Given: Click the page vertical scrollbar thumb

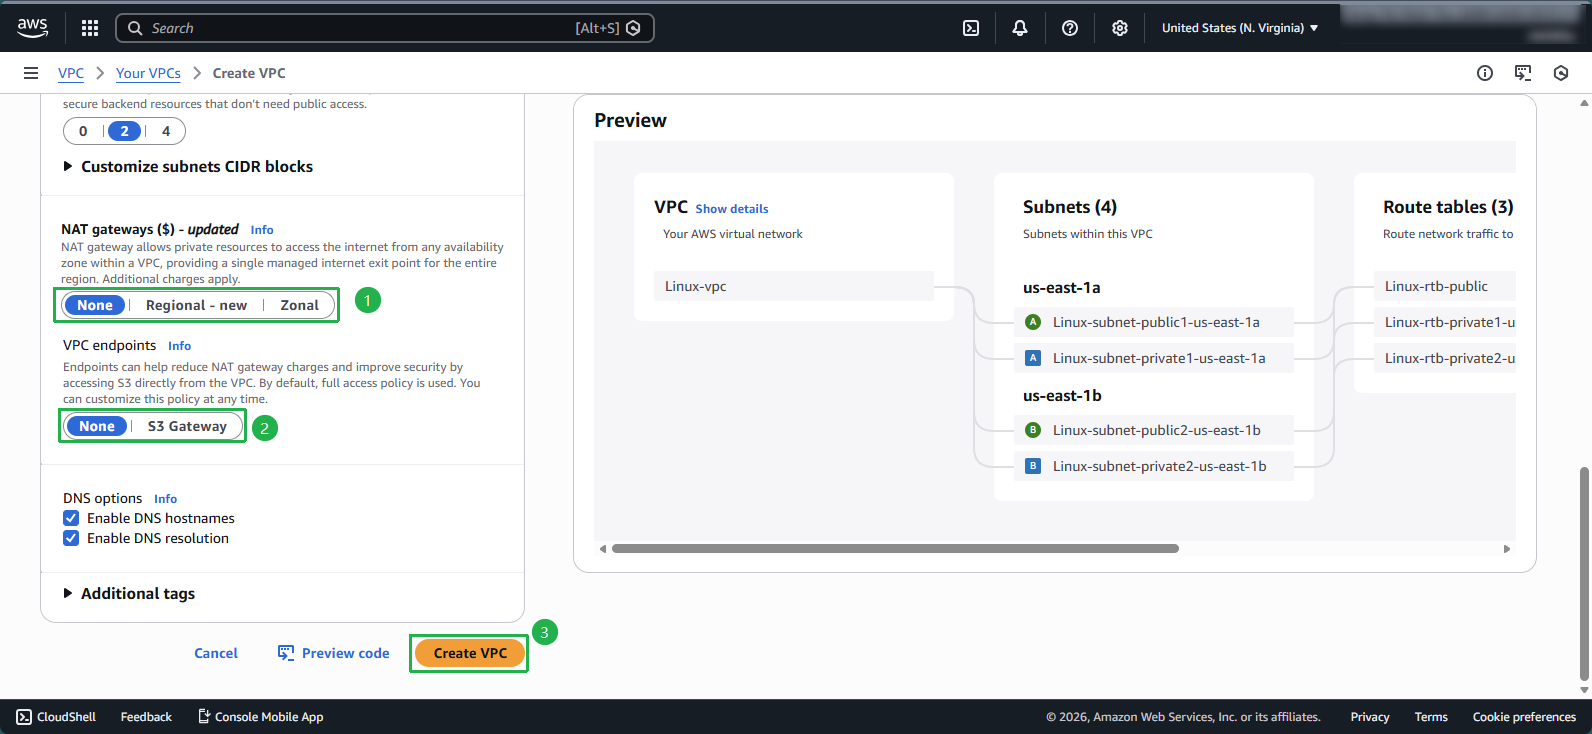Looking at the screenshot, I should [1584, 572].
